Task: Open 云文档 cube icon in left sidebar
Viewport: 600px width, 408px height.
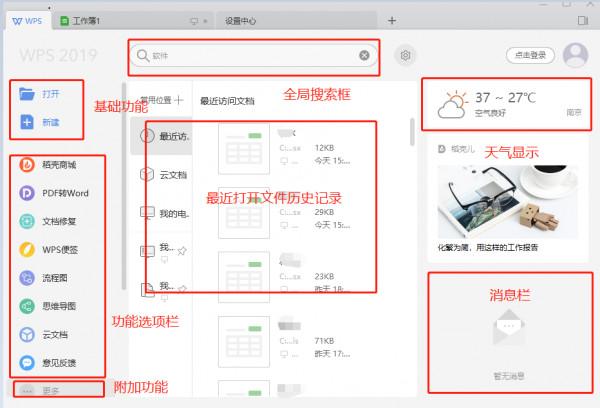Action: pos(27,335)
